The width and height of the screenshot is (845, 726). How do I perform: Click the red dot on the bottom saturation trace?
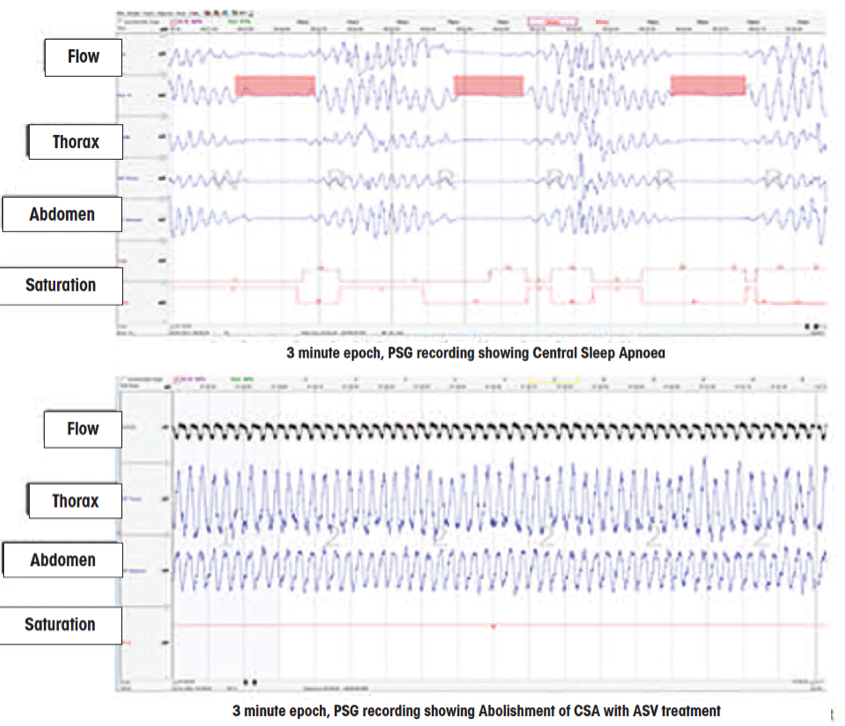tap(494, 626)
